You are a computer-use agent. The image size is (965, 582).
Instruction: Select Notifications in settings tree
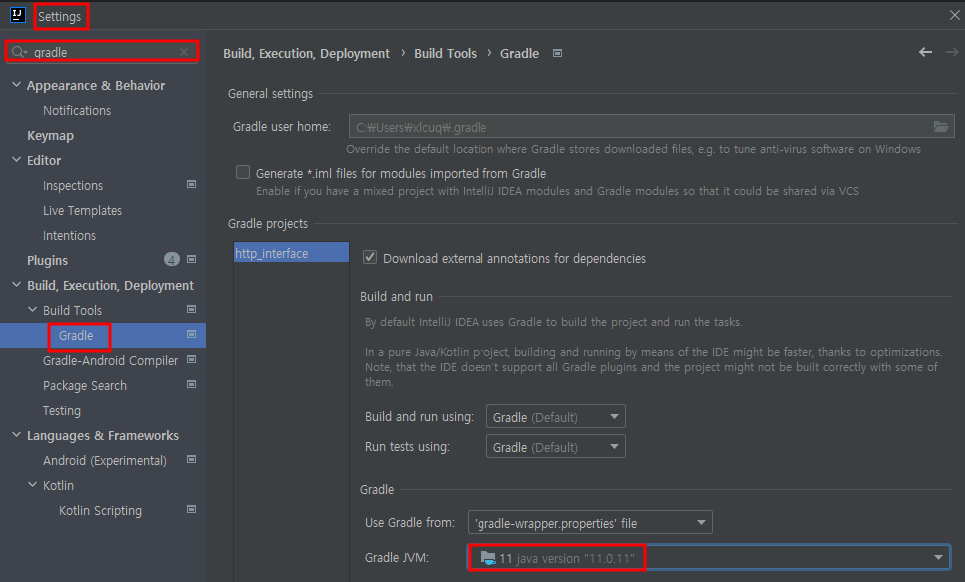click(x=77, y=111)
